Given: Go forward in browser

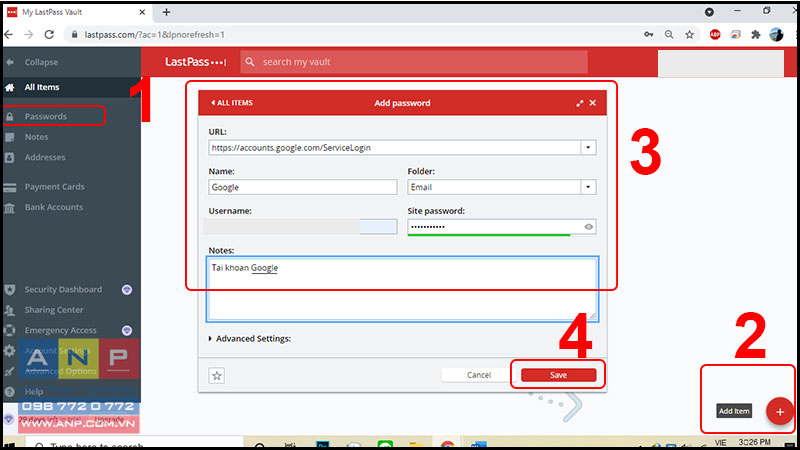Looking at the screenshot, I should point(29,35).
